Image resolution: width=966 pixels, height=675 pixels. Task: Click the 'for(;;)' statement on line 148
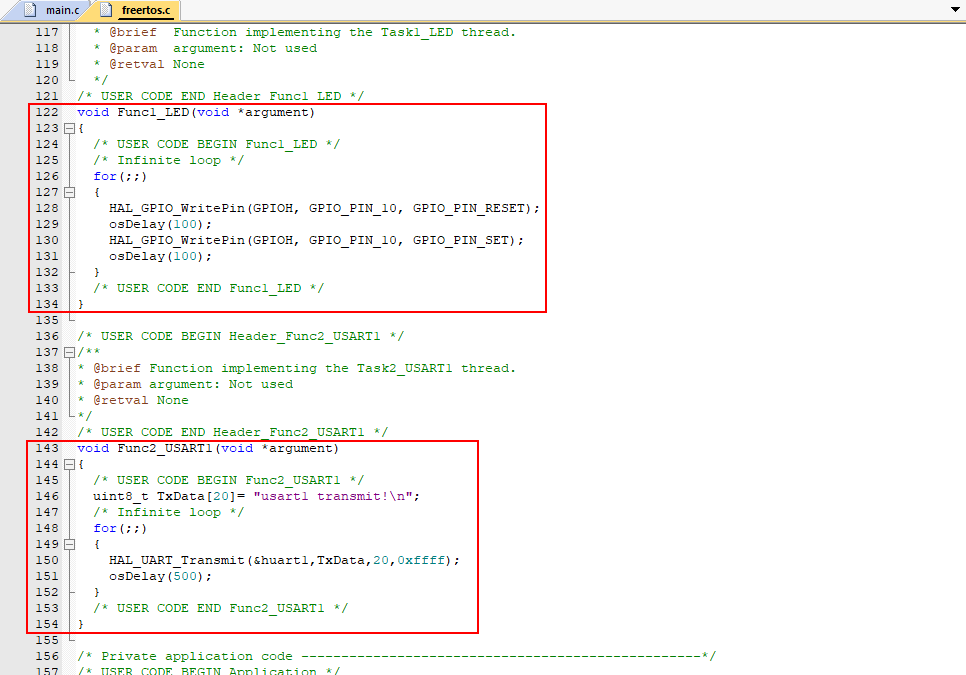click(x=120, y=528)
